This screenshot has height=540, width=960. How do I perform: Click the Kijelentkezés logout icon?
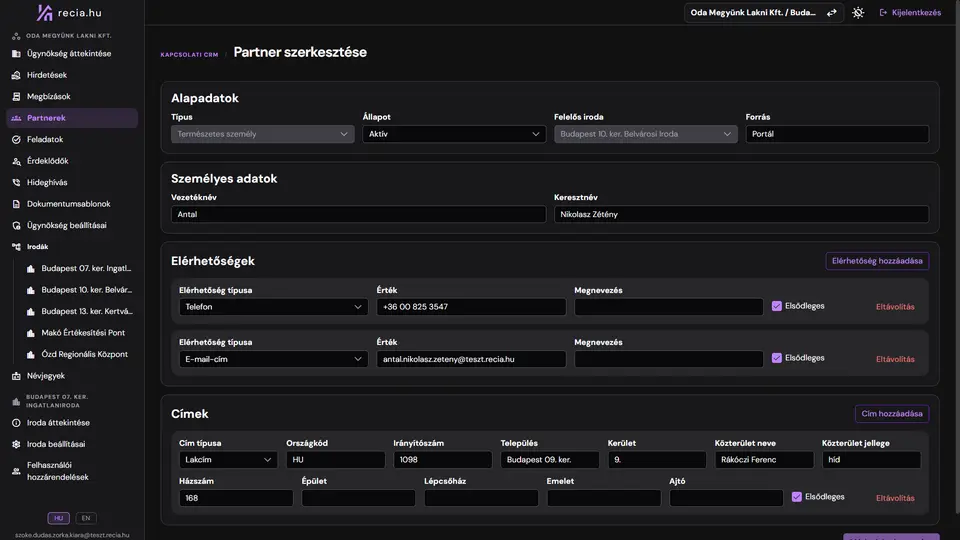point(883,13)
